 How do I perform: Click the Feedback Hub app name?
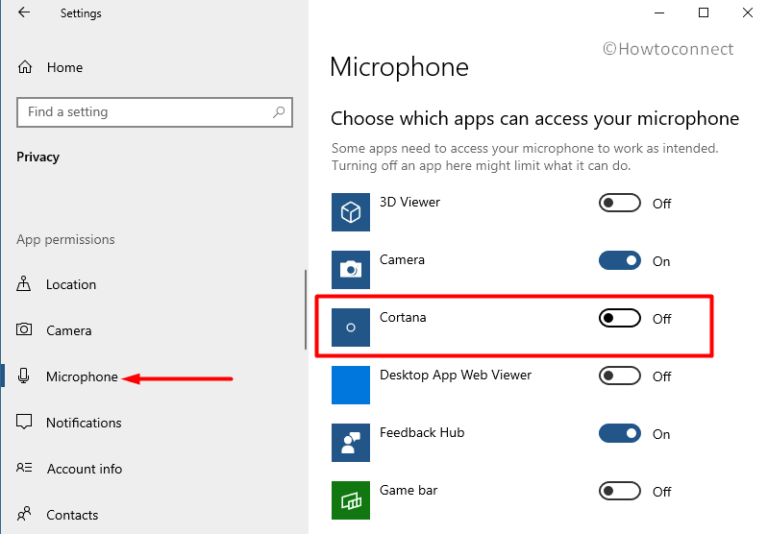pos(422,433)
